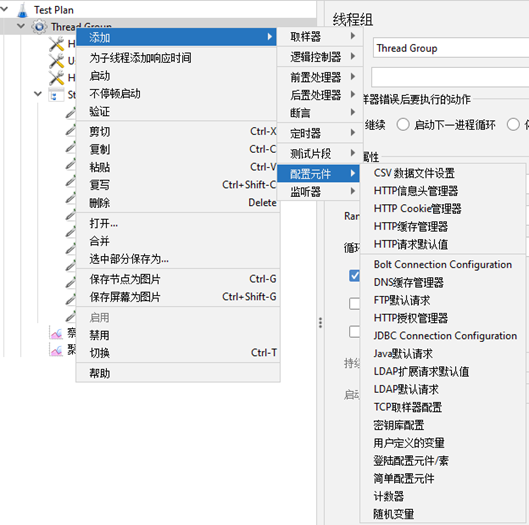This screenshot has width=529, height=525.
Task: Click the panel splitter dots handle
Action: point(320,323)
